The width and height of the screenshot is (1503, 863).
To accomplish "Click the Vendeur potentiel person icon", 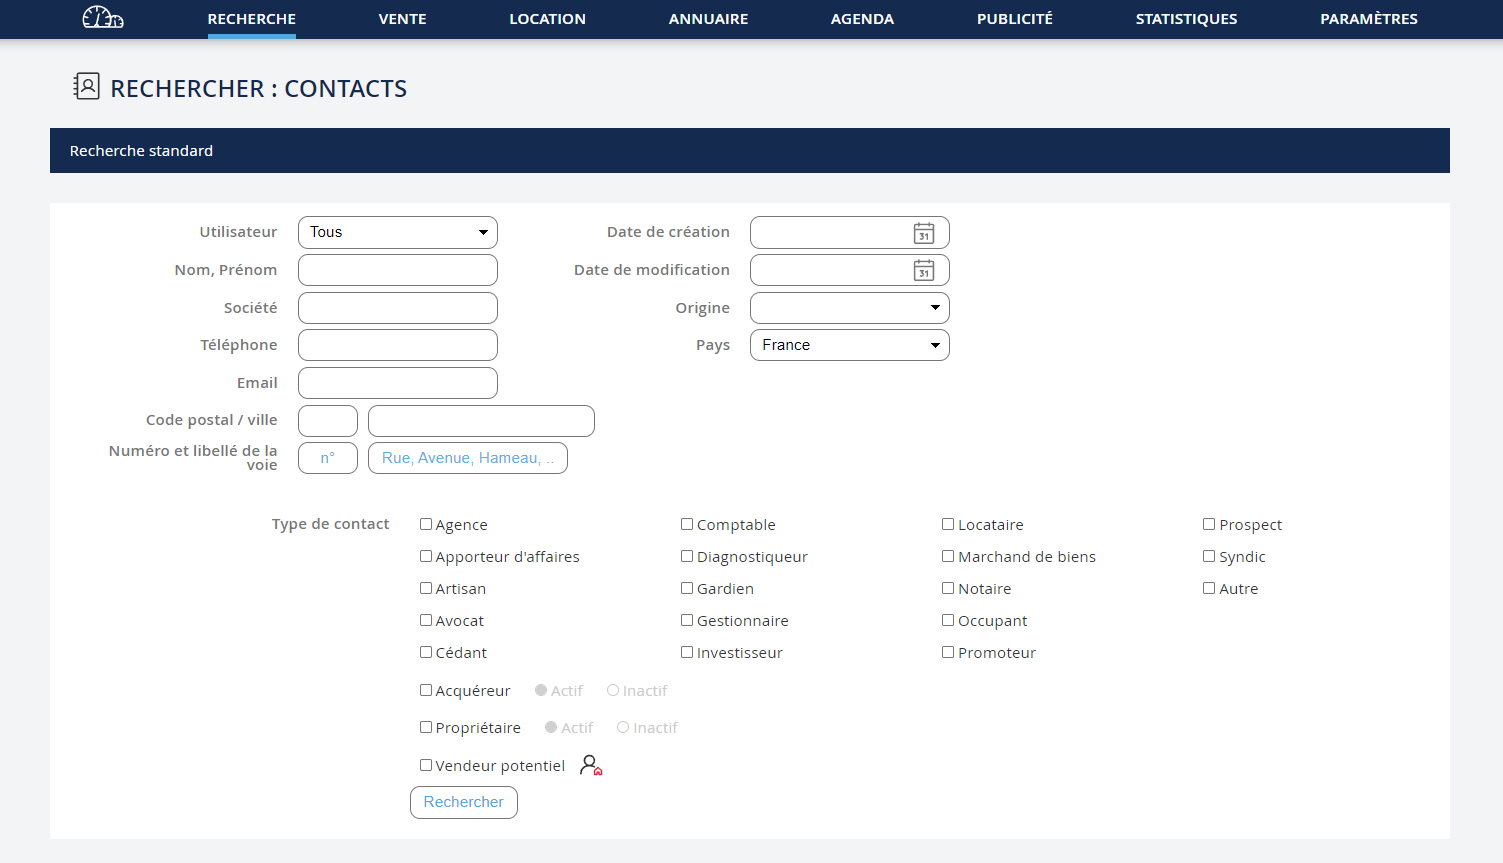I will click(591, 766).
